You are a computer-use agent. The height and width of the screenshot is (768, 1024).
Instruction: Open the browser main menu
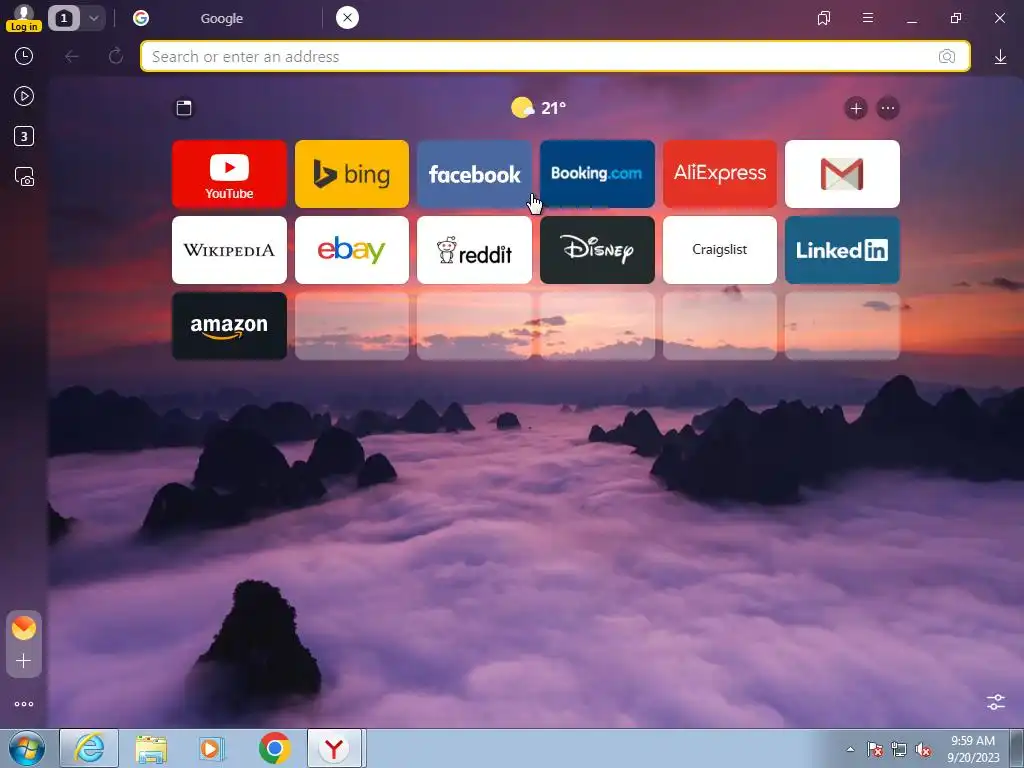pos(868,18)
